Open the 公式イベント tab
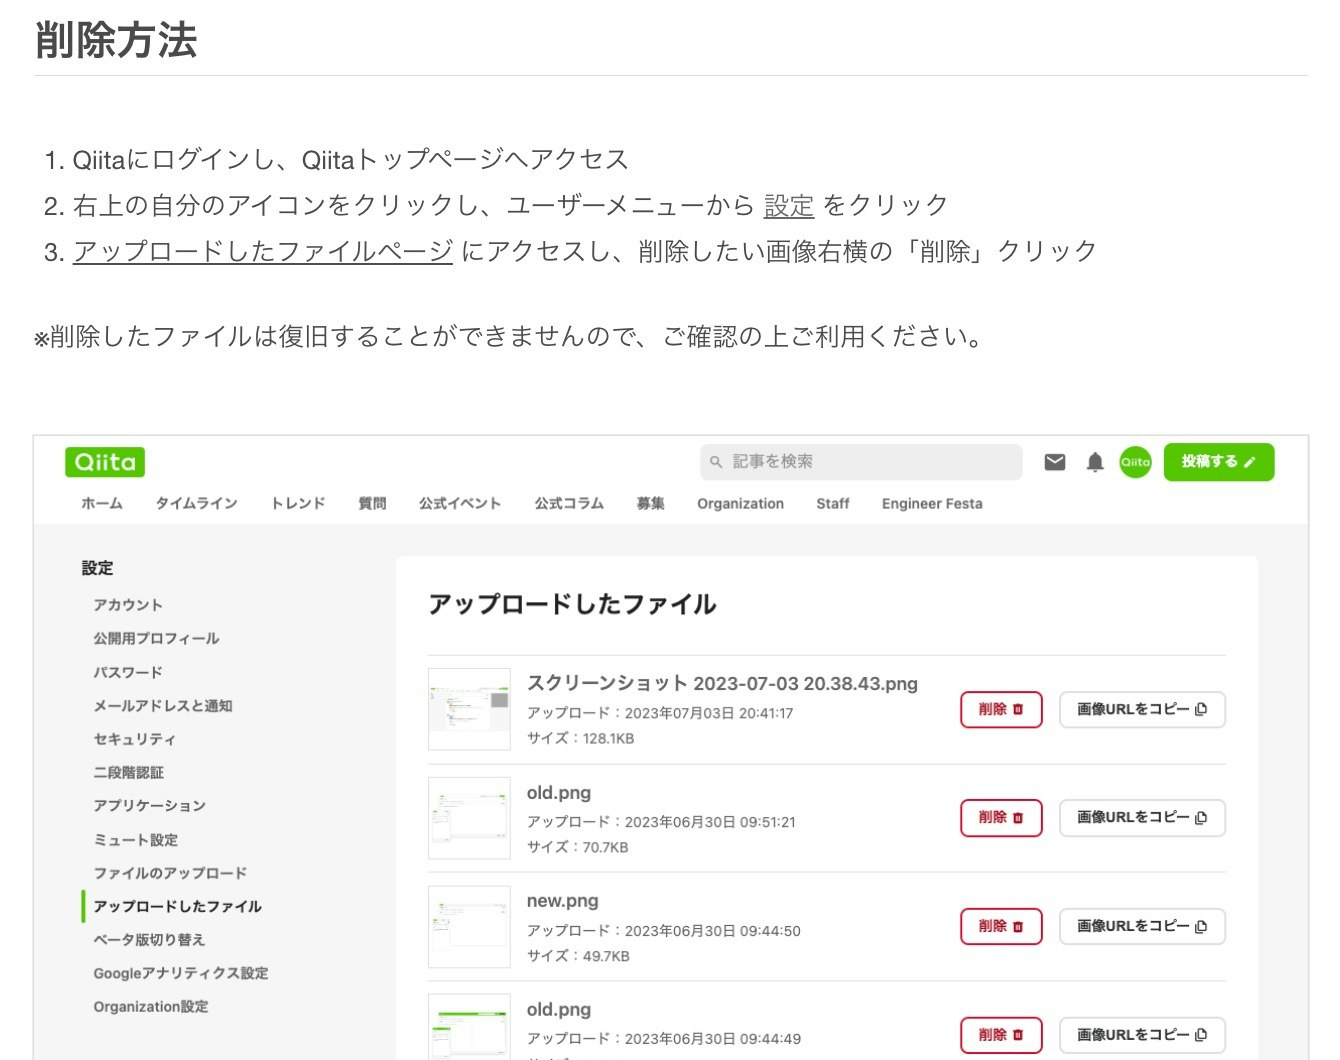1340x1060 pixels. [x=460, y=504]
